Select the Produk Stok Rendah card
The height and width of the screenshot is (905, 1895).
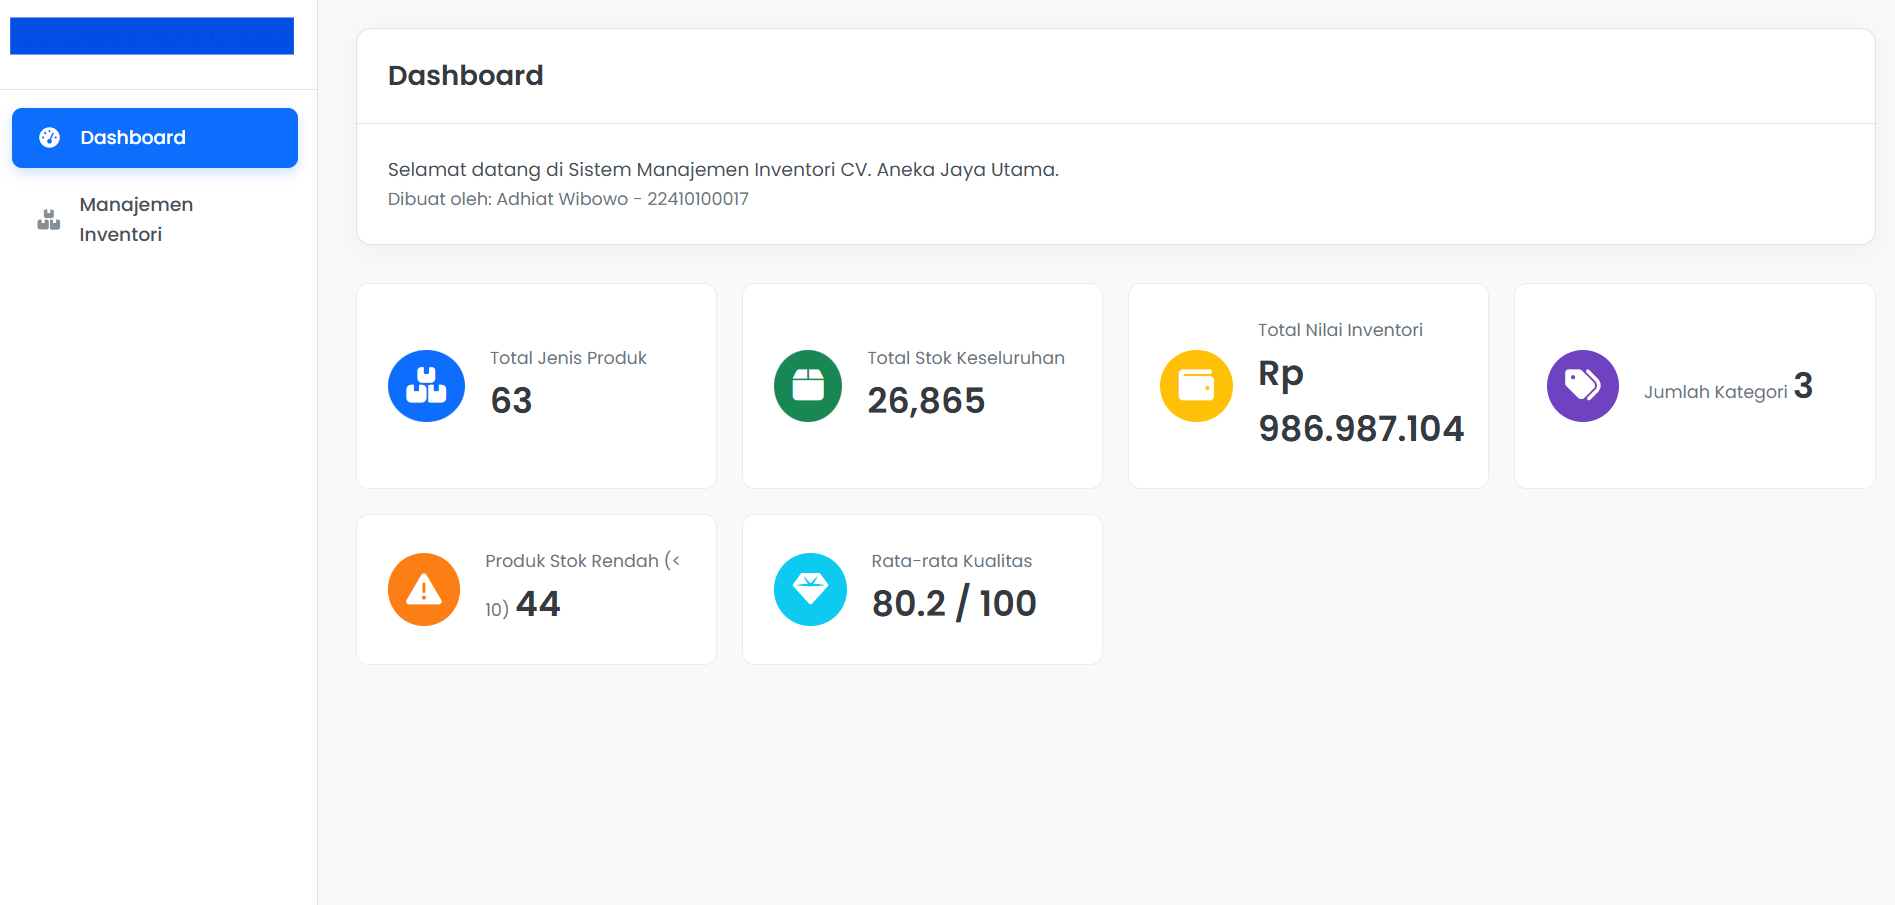[536, 589]
